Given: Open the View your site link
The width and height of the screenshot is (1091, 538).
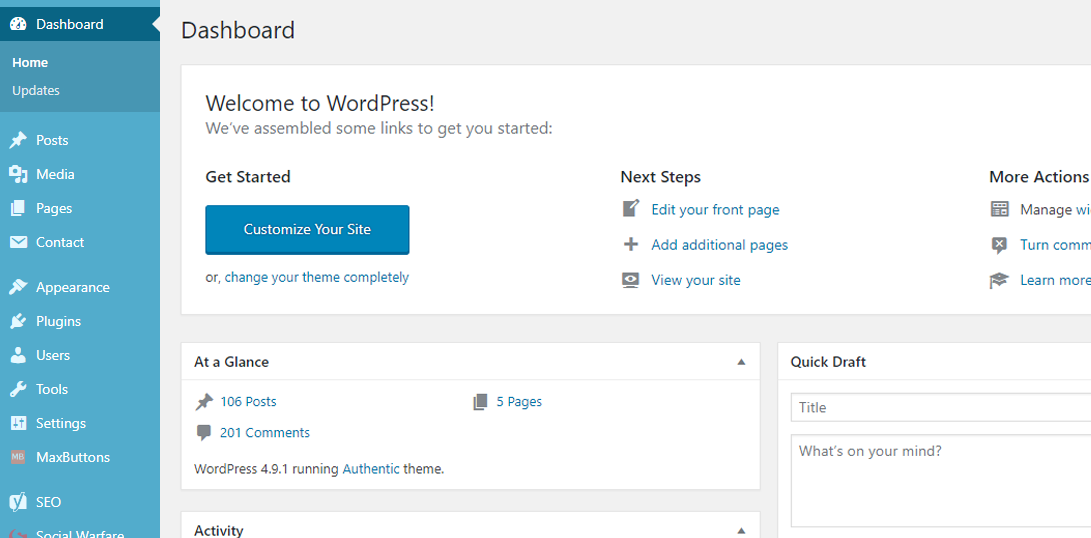Looking at the screenshot, I should coord(696,280).
